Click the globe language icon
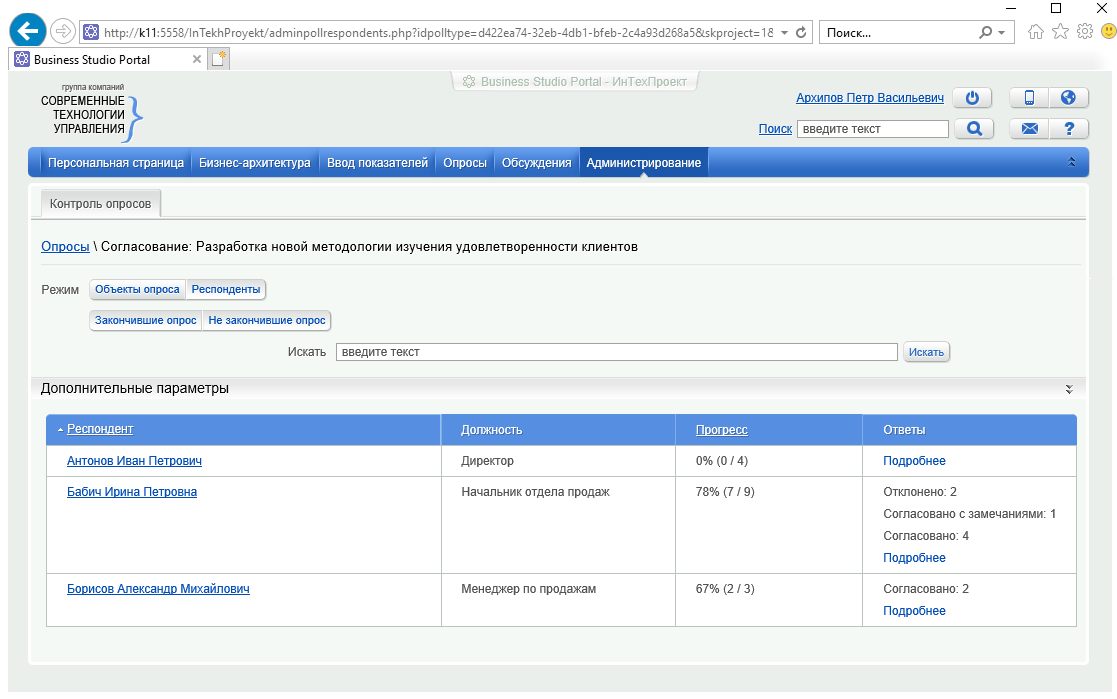Image resolution: width=1117 pixels, height=699 pixels. pyautogui.click(x=1068, y=98)
